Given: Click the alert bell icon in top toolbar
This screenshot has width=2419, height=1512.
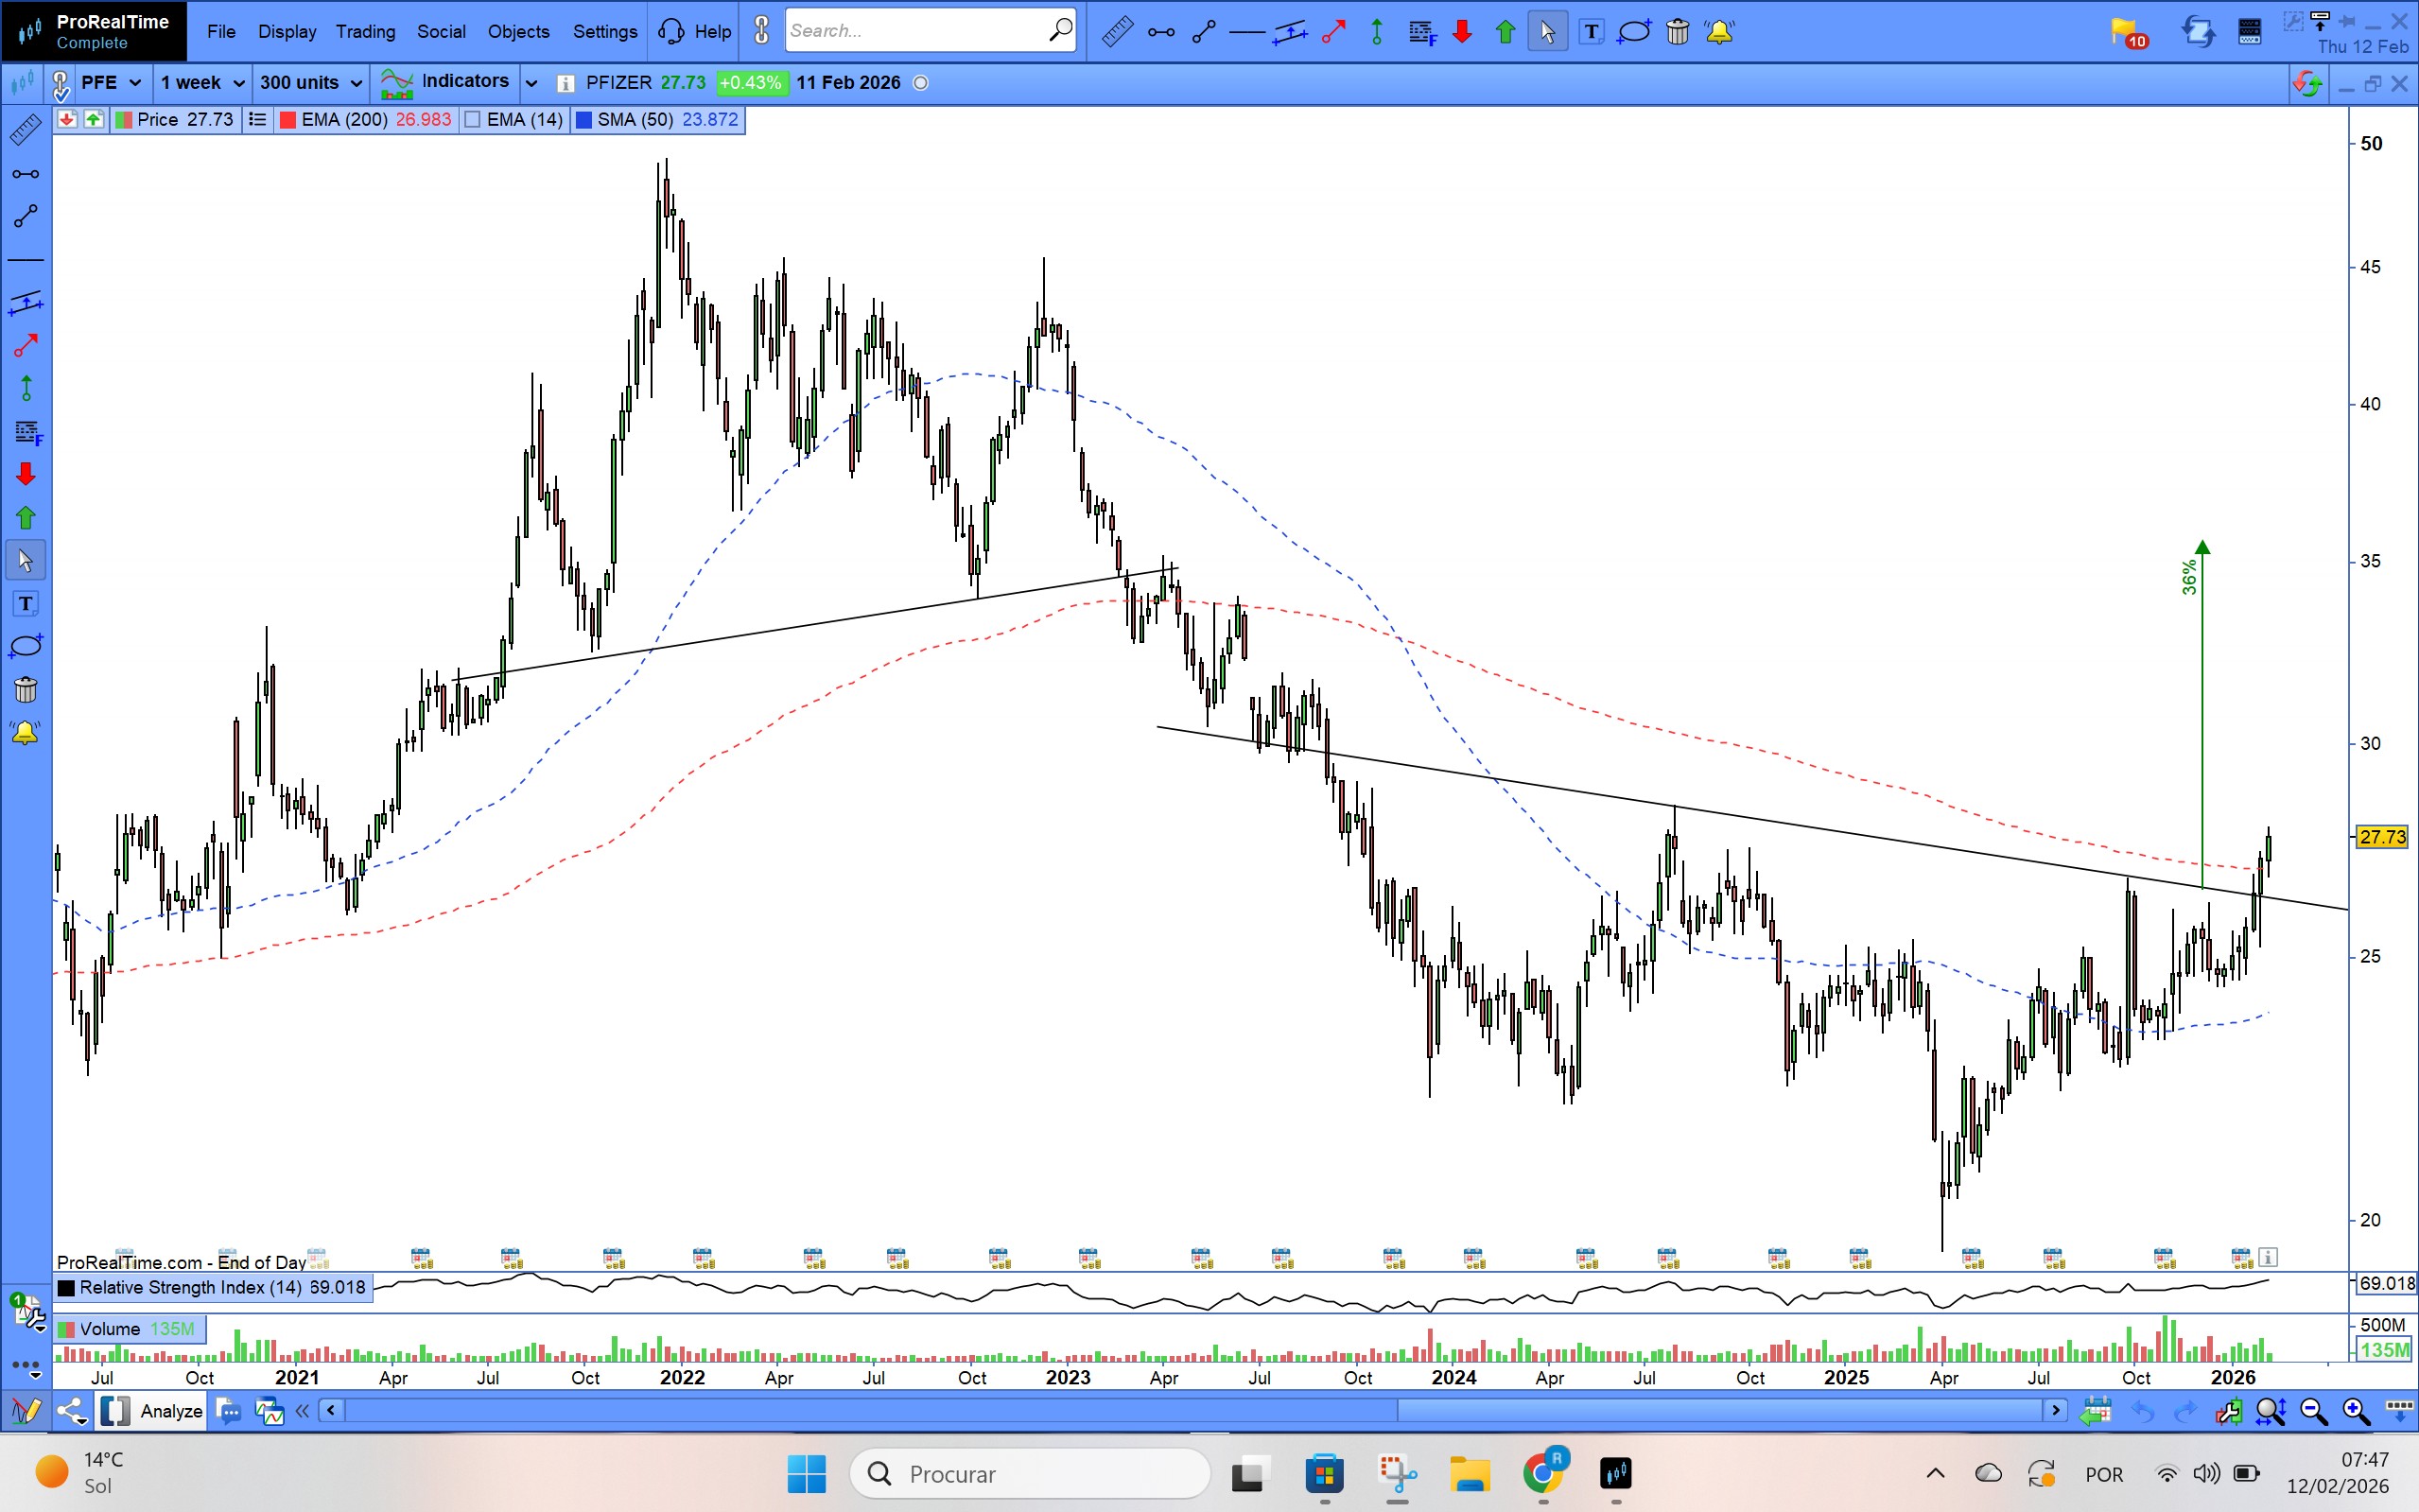Looking at the screenshot, I should tap(1719, 32).
